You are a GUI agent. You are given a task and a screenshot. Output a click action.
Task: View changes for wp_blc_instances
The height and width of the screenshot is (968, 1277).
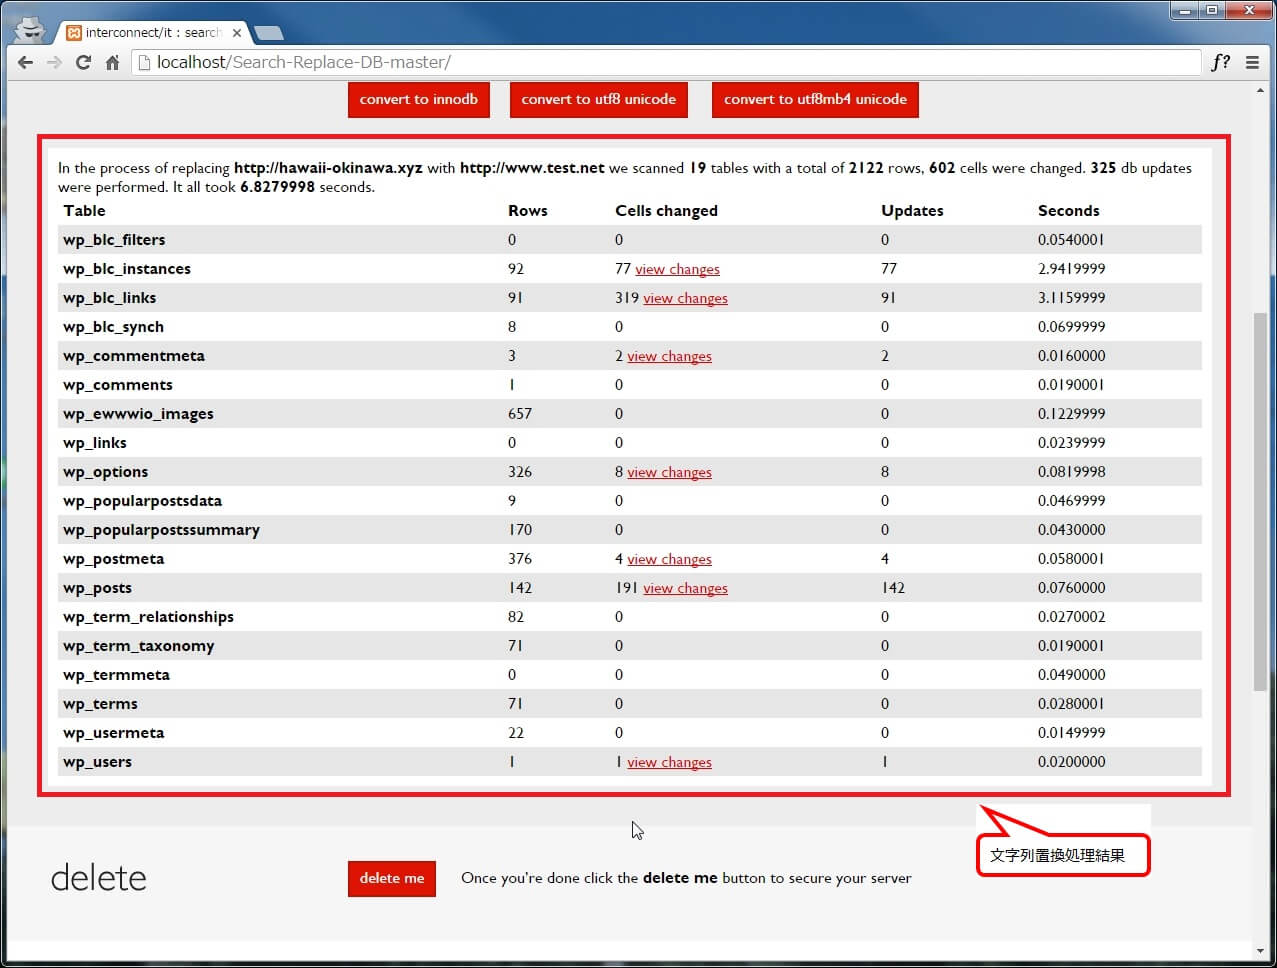tap(677, 269)
